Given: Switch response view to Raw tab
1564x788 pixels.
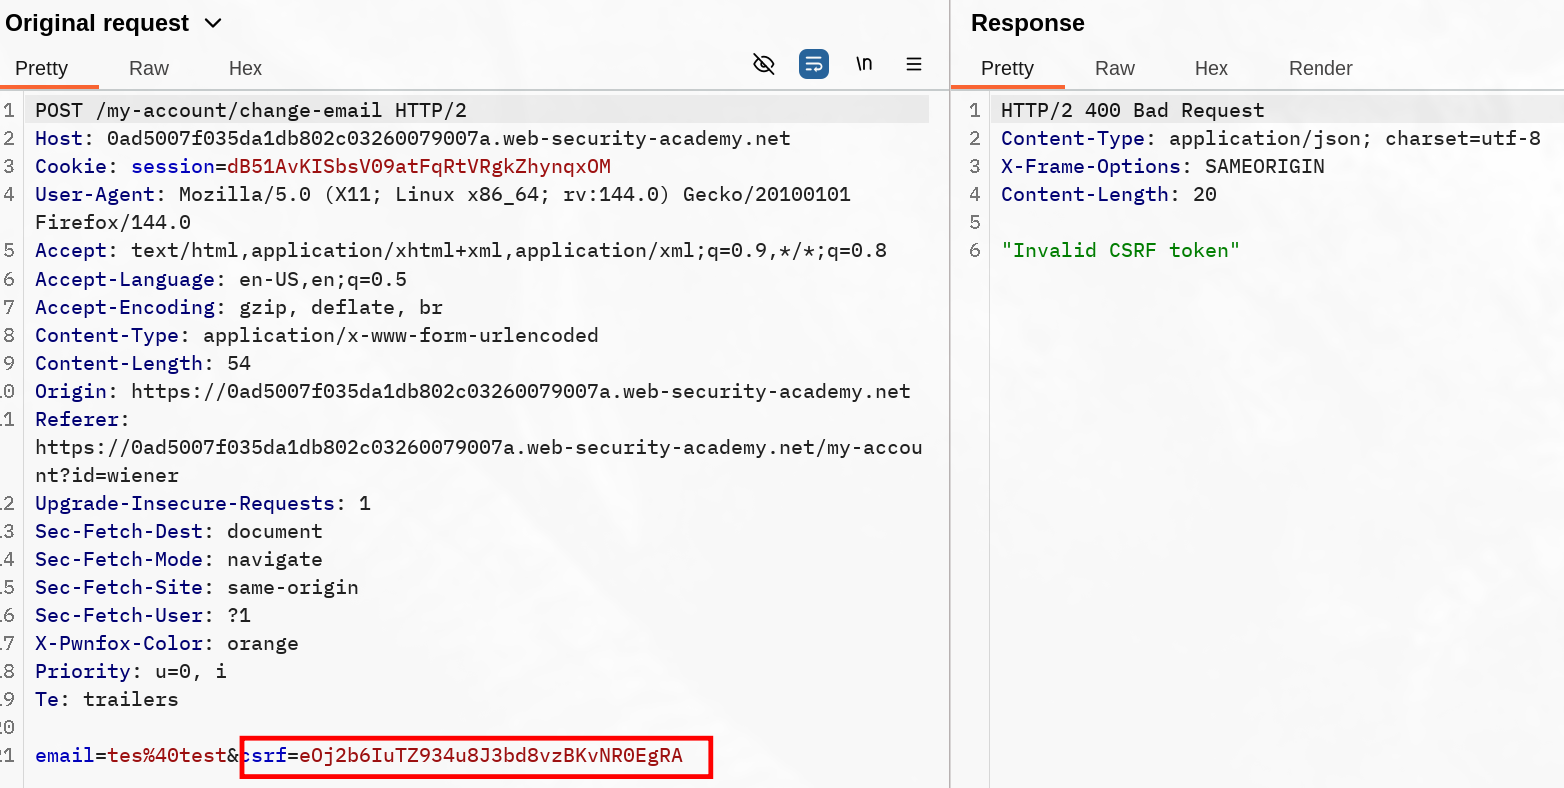Looking at the screenshot, I should [x=1114, y=68].
